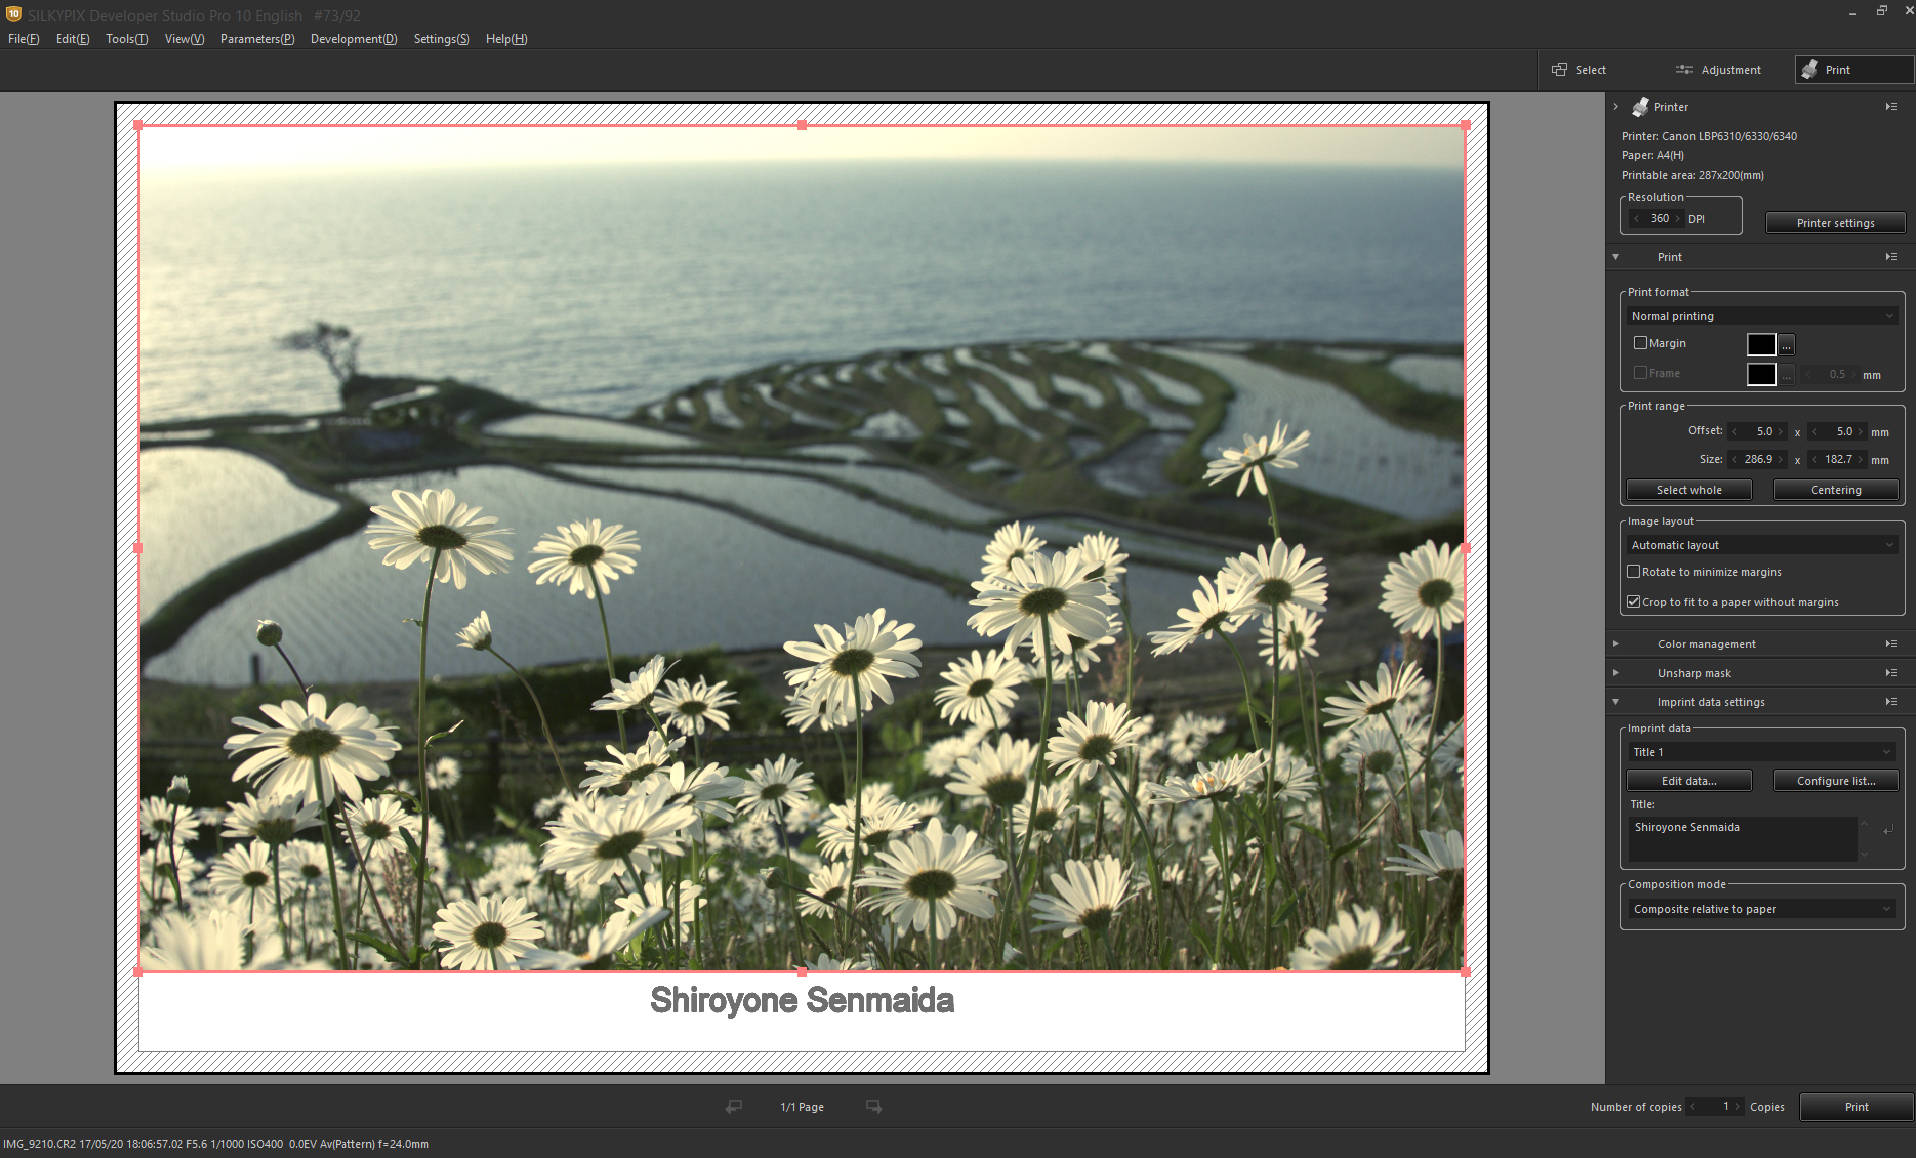Click the Centering button
The image size is (1916, 1158).
(x=1836, y=490)
